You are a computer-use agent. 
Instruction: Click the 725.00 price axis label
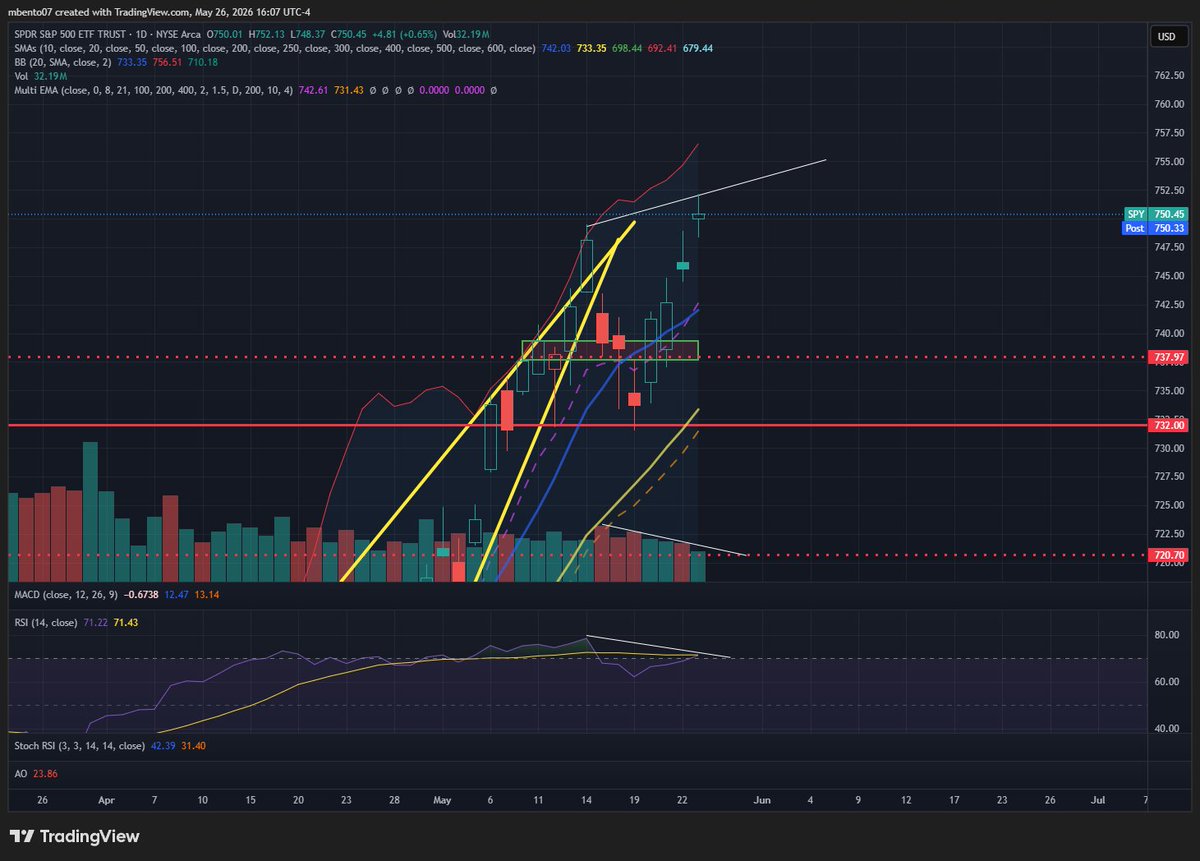pos(1169,506)
